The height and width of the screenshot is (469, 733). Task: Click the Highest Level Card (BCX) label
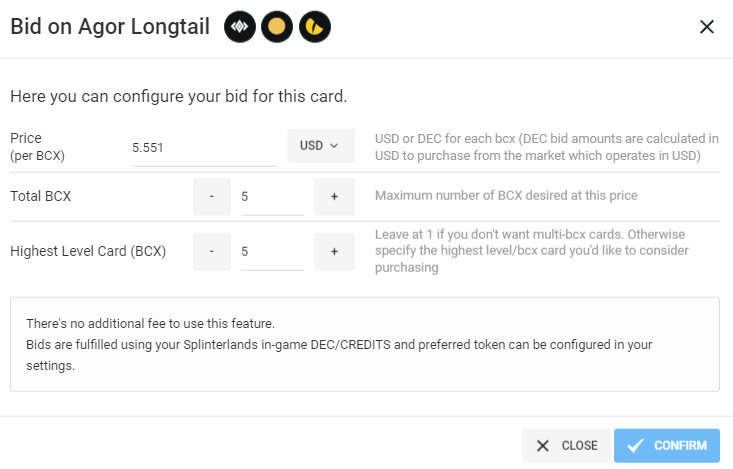88,251
